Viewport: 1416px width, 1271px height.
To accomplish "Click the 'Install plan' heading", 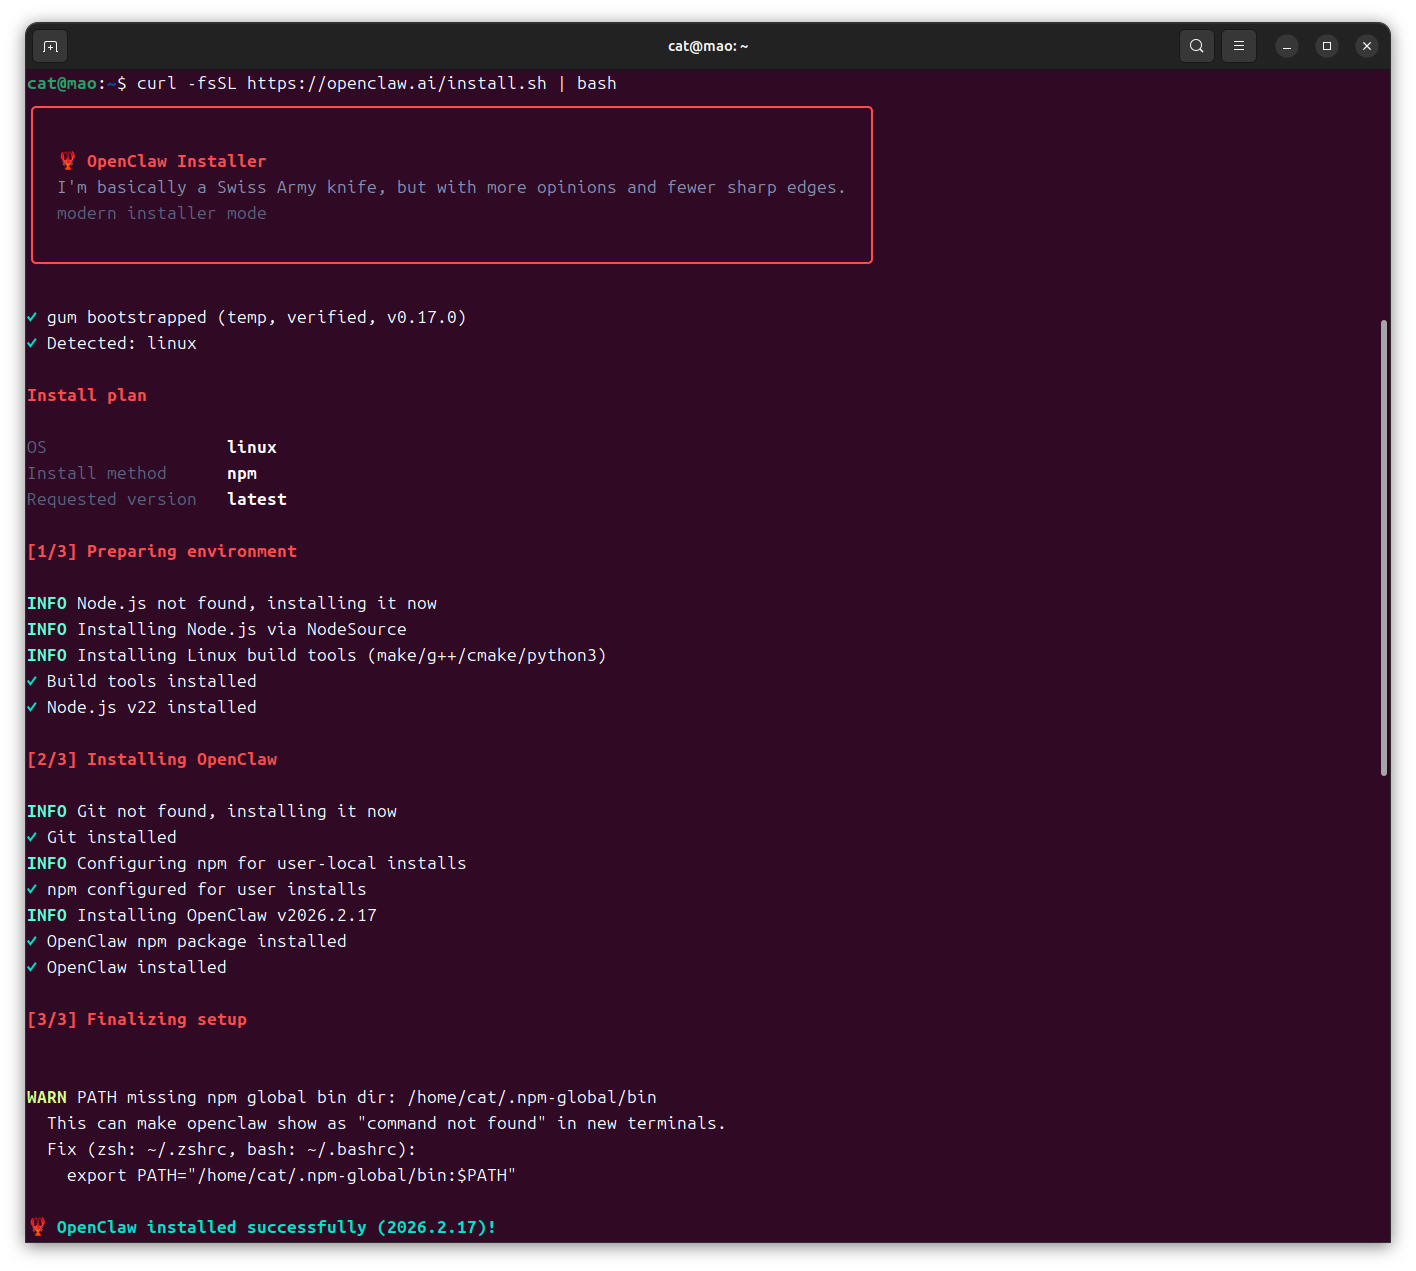I will pyautogui.click(x=87, y=395).
